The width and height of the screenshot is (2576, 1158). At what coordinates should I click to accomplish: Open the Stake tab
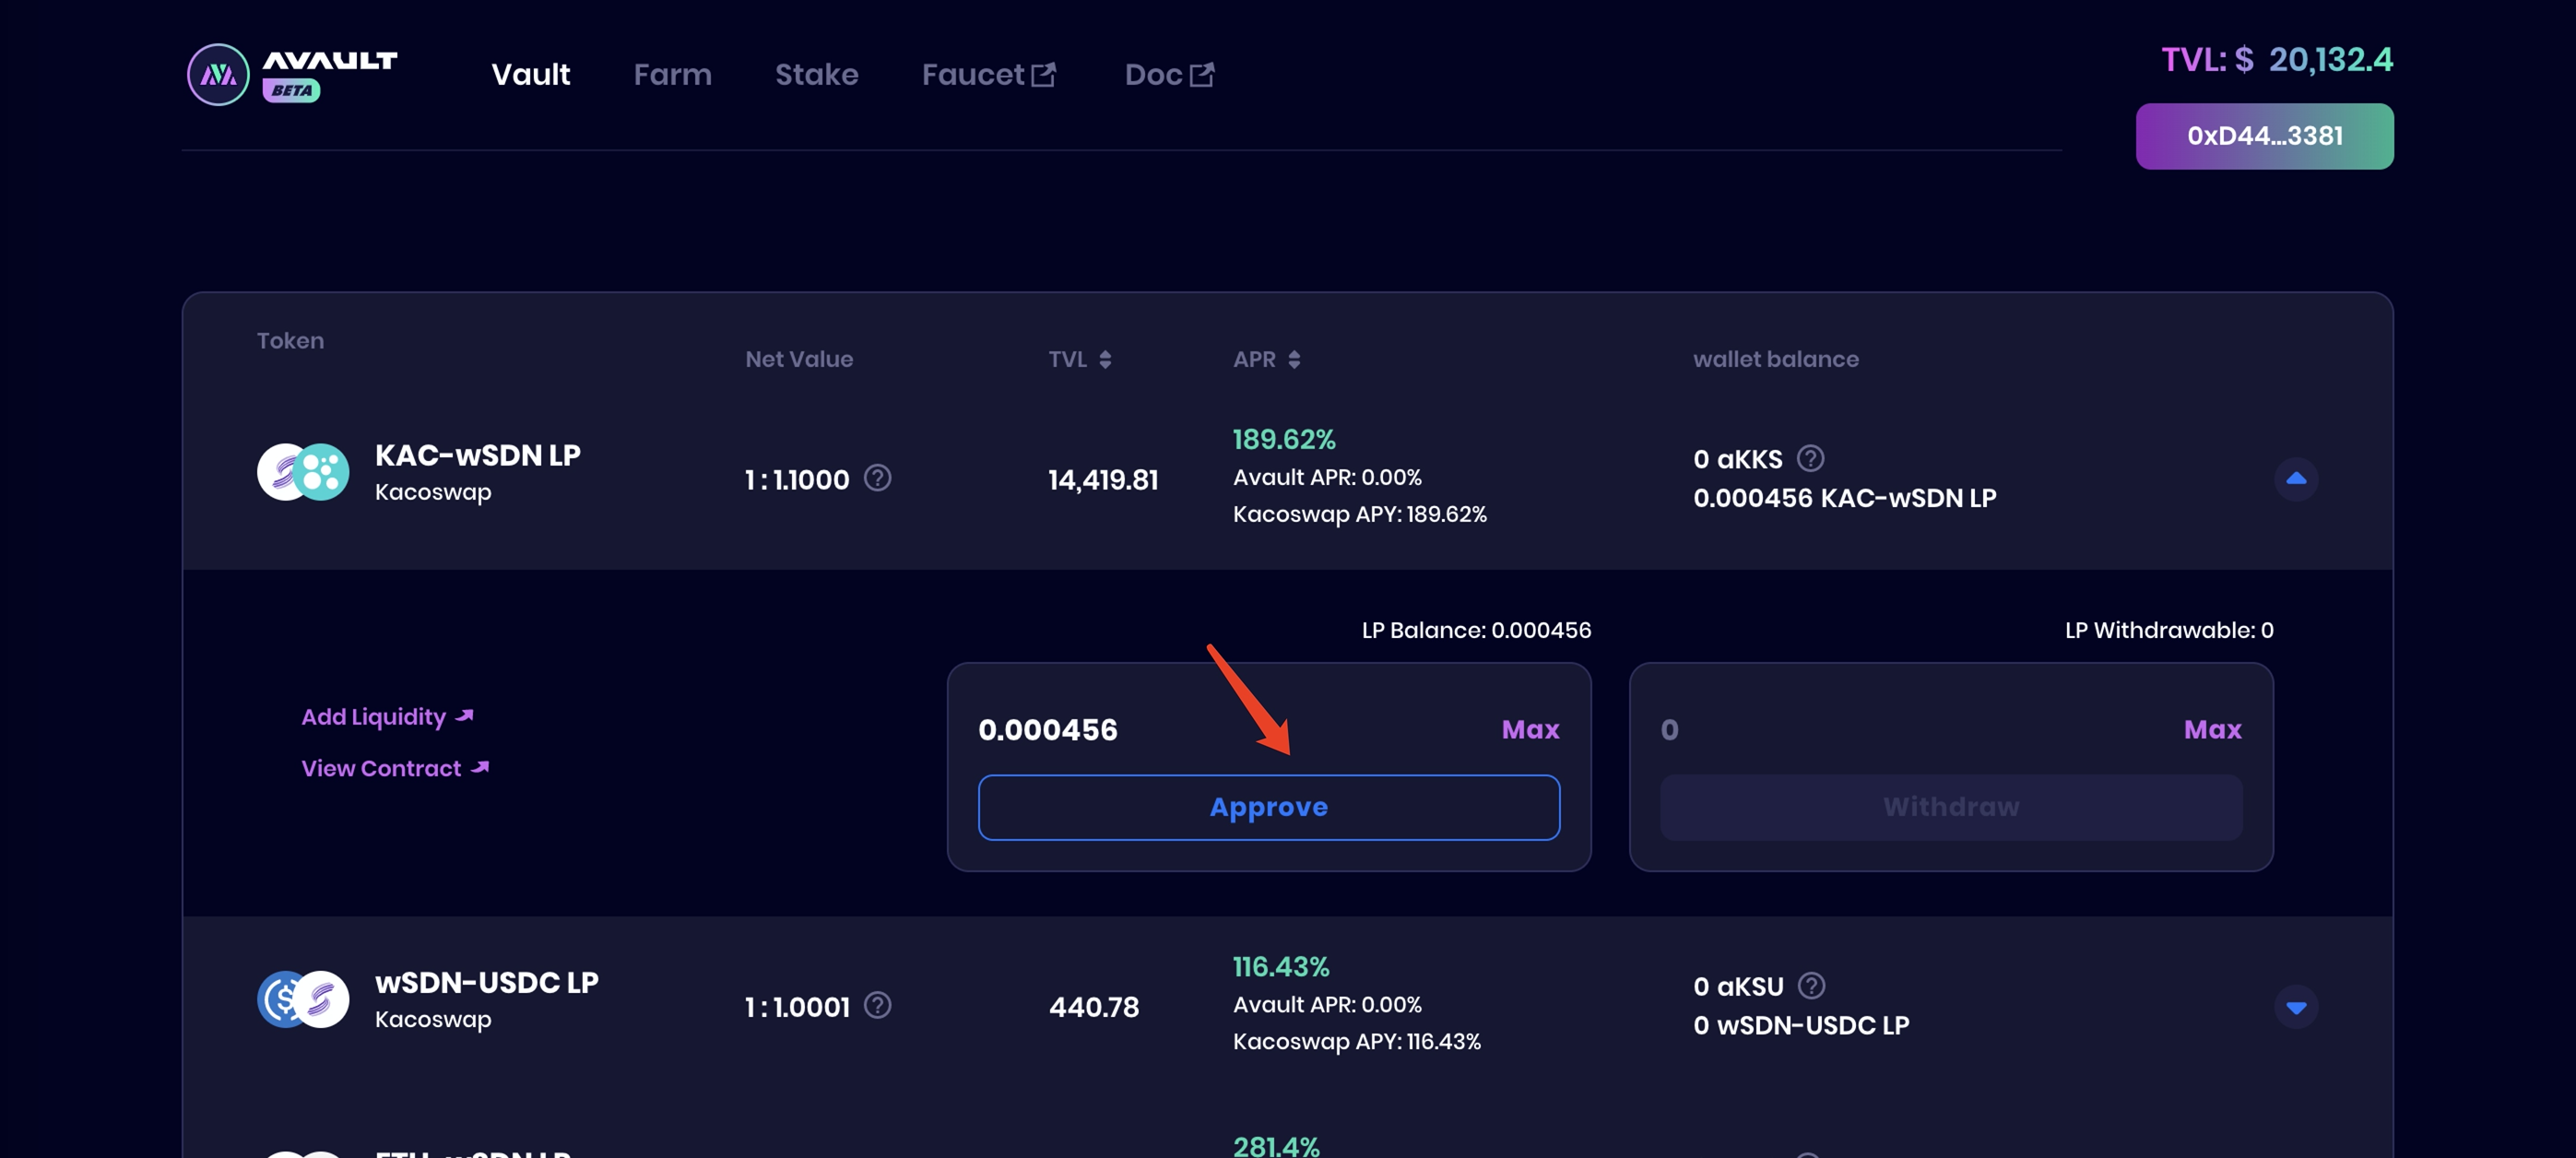[x=816, y=75]
